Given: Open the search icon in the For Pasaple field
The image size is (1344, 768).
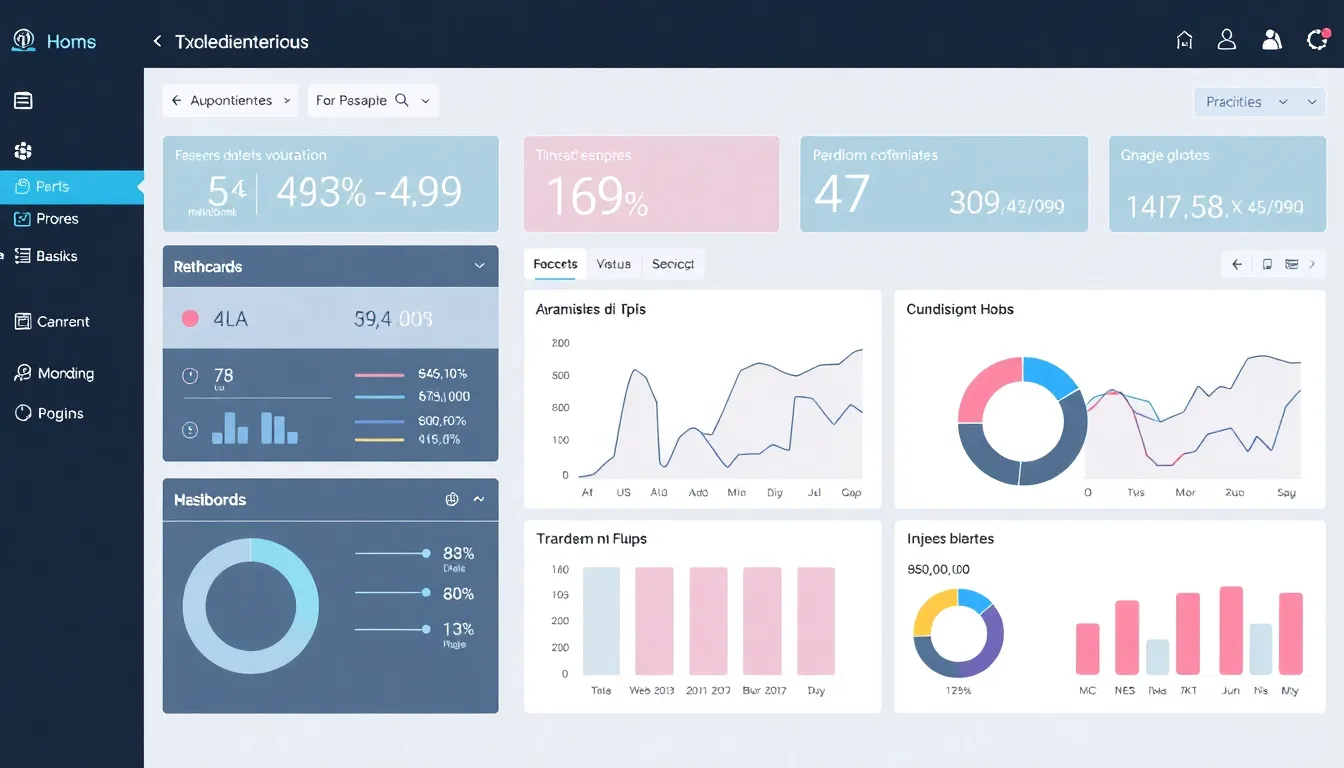Looking at the screenshot, I should point(400,100).
